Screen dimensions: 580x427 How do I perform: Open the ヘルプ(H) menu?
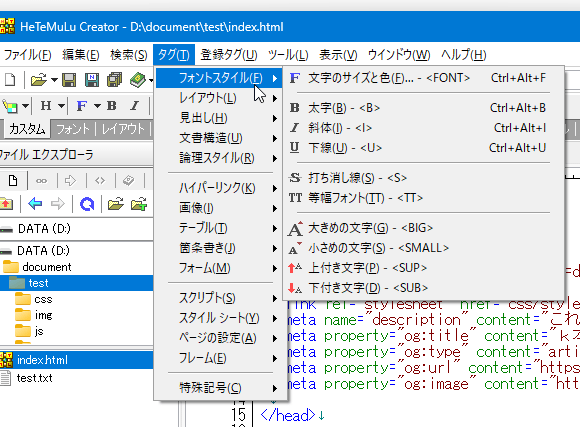point(463,55)
